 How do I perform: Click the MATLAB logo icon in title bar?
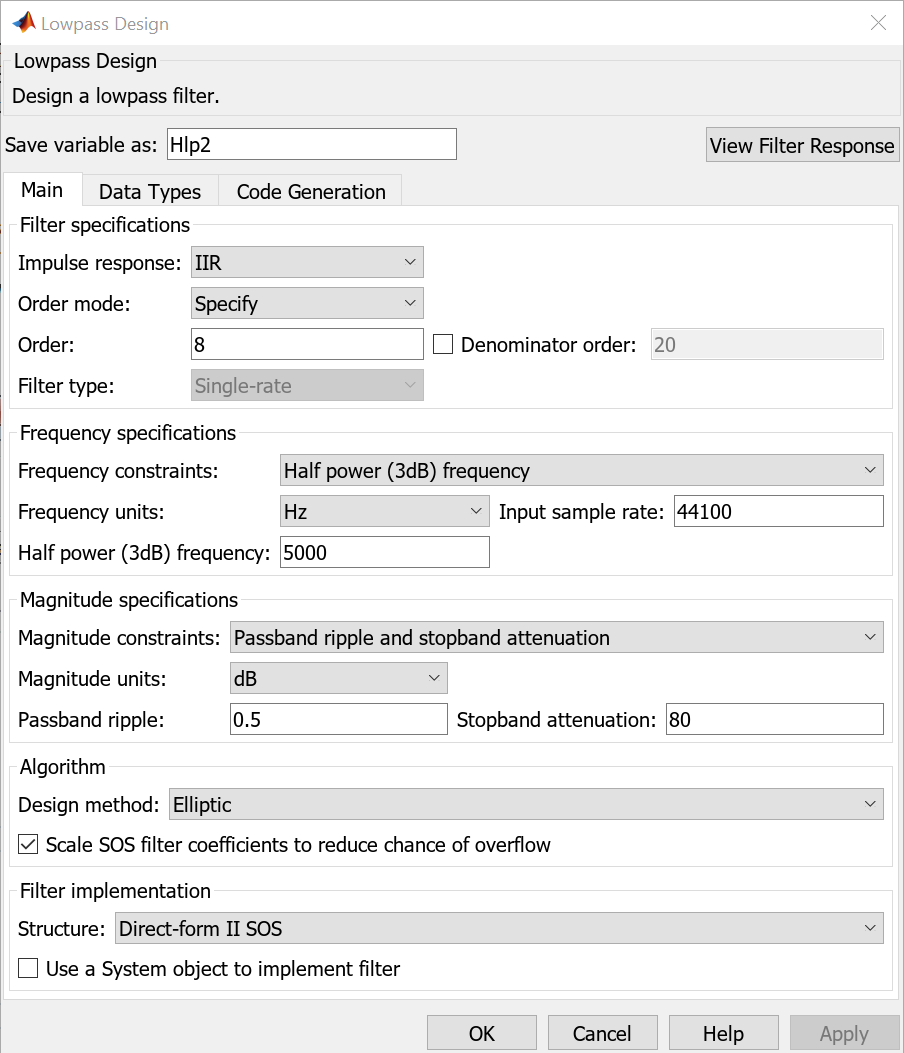tap(22, 23)
